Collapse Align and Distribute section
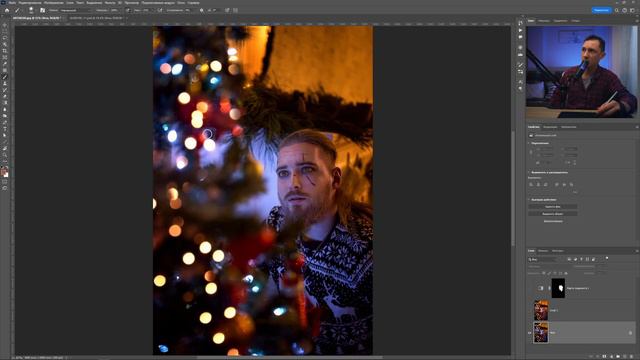 pos(529,172)
